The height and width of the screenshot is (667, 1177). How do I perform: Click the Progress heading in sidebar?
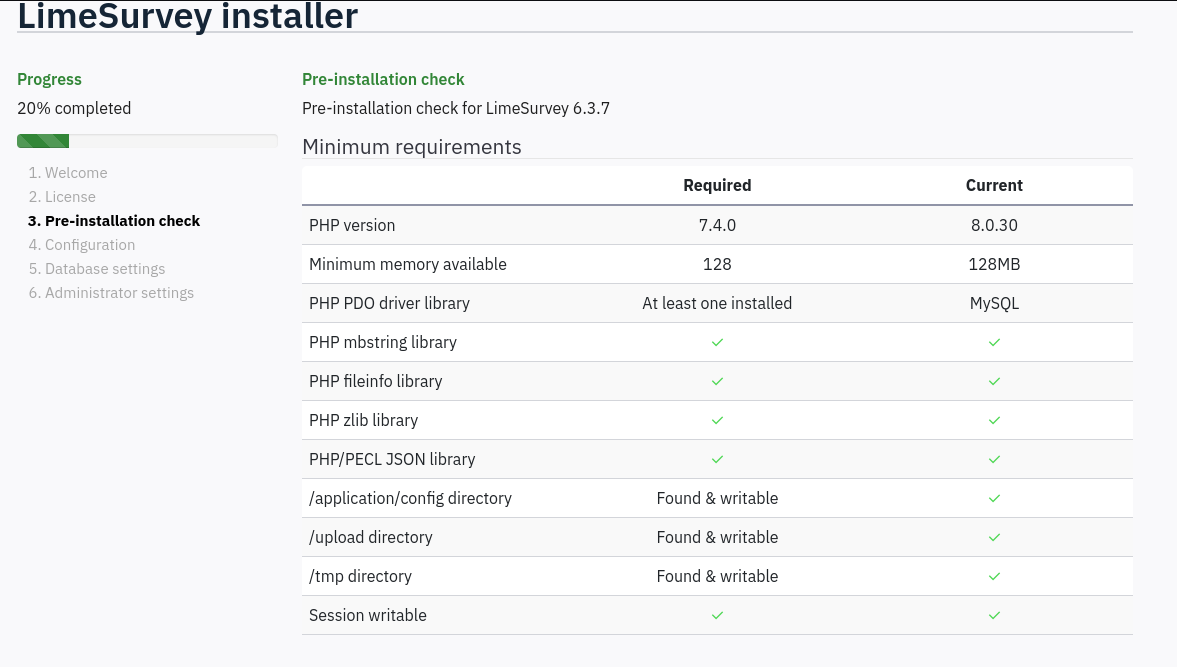click(50, 80)
